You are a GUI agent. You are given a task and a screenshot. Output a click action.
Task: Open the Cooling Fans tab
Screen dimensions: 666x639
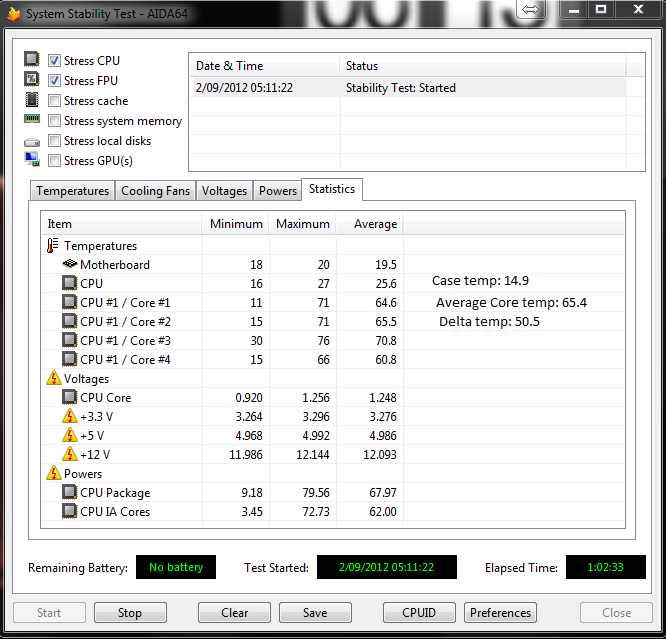pos(155,191)
